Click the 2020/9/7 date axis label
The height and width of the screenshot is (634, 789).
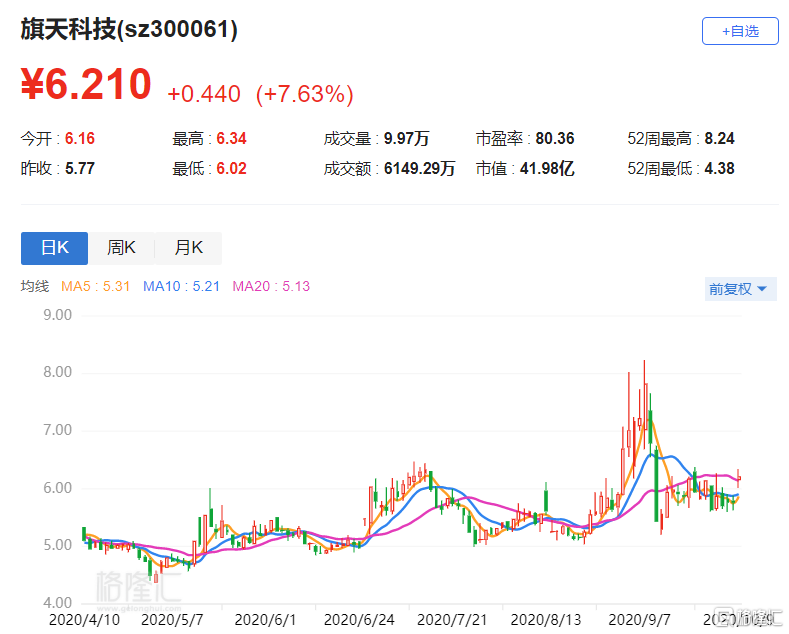(x=640, y=620)
